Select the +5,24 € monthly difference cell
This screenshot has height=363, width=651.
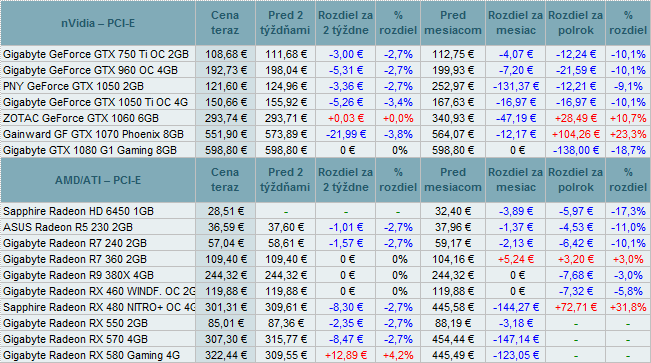click(516, 260)
